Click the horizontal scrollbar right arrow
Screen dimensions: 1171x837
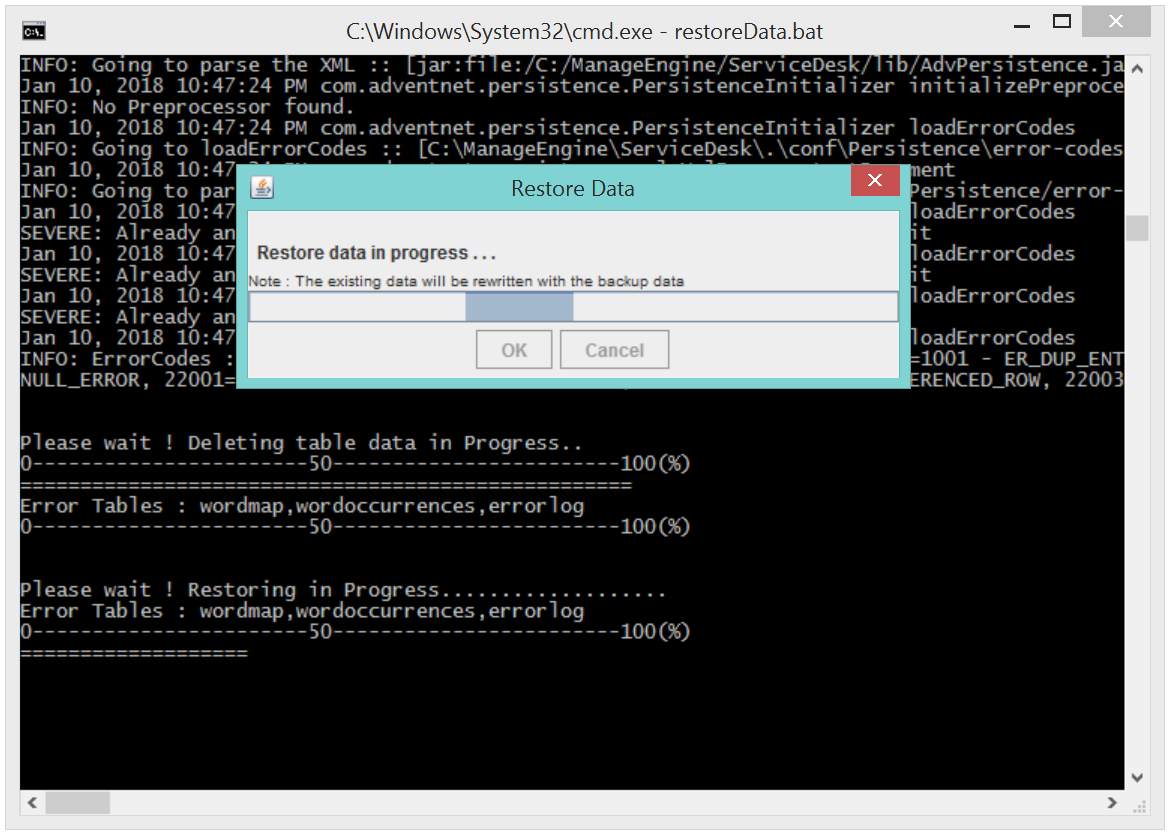(x=1112, y=803)
